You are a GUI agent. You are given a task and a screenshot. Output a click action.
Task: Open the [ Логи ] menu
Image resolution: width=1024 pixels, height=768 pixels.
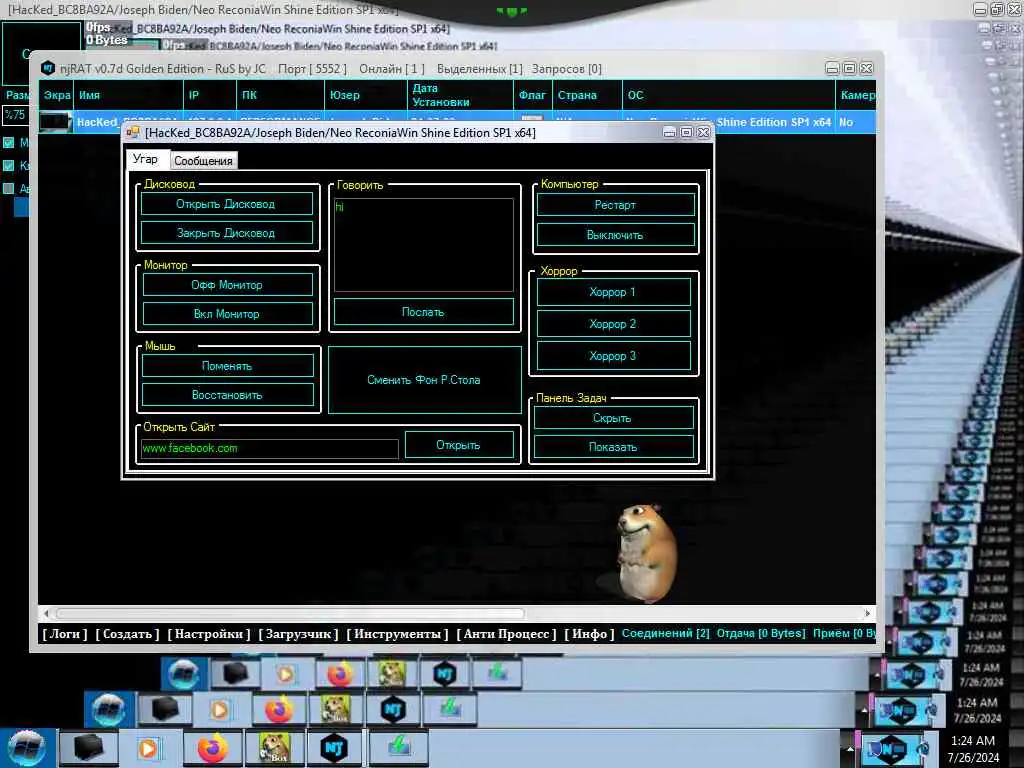[65, 633]
